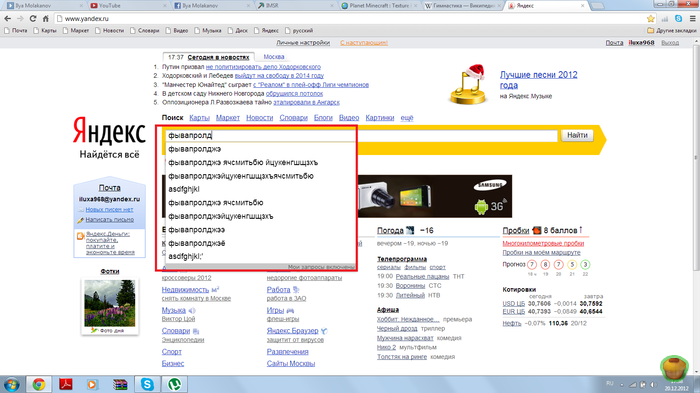
Task: Open the Другие закладки folder
Action: point(672,30)
